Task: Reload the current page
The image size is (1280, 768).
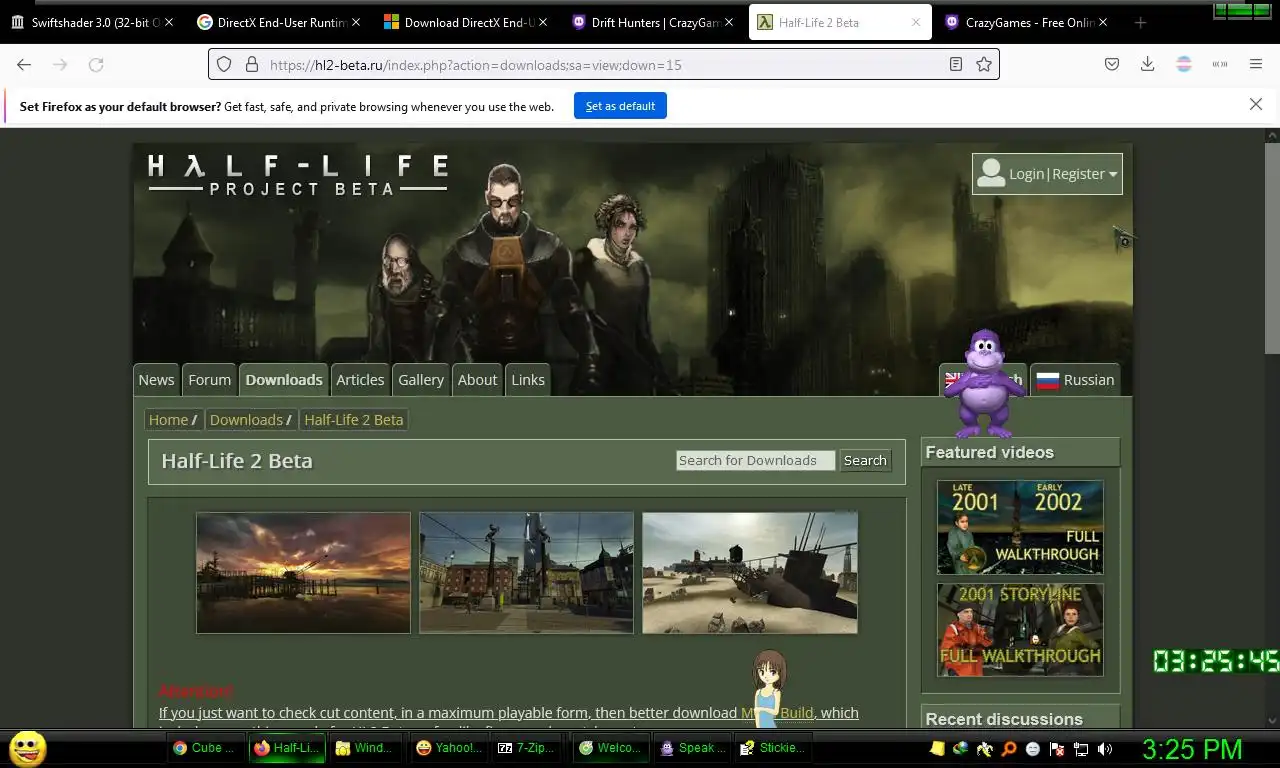Action: pyautogui.click(x=96, y=64)
